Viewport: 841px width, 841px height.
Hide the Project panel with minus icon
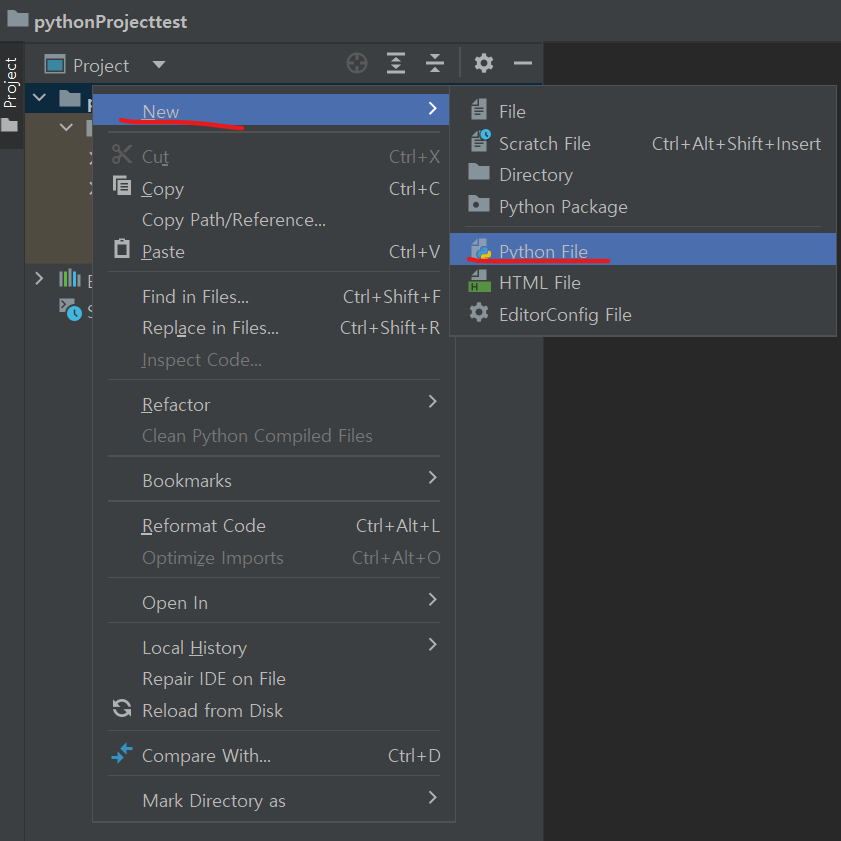tap(522, 63)
